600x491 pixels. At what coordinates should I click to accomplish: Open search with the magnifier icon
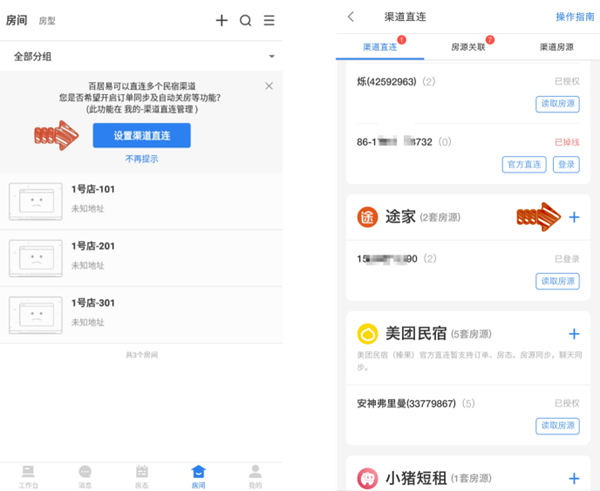245,20
